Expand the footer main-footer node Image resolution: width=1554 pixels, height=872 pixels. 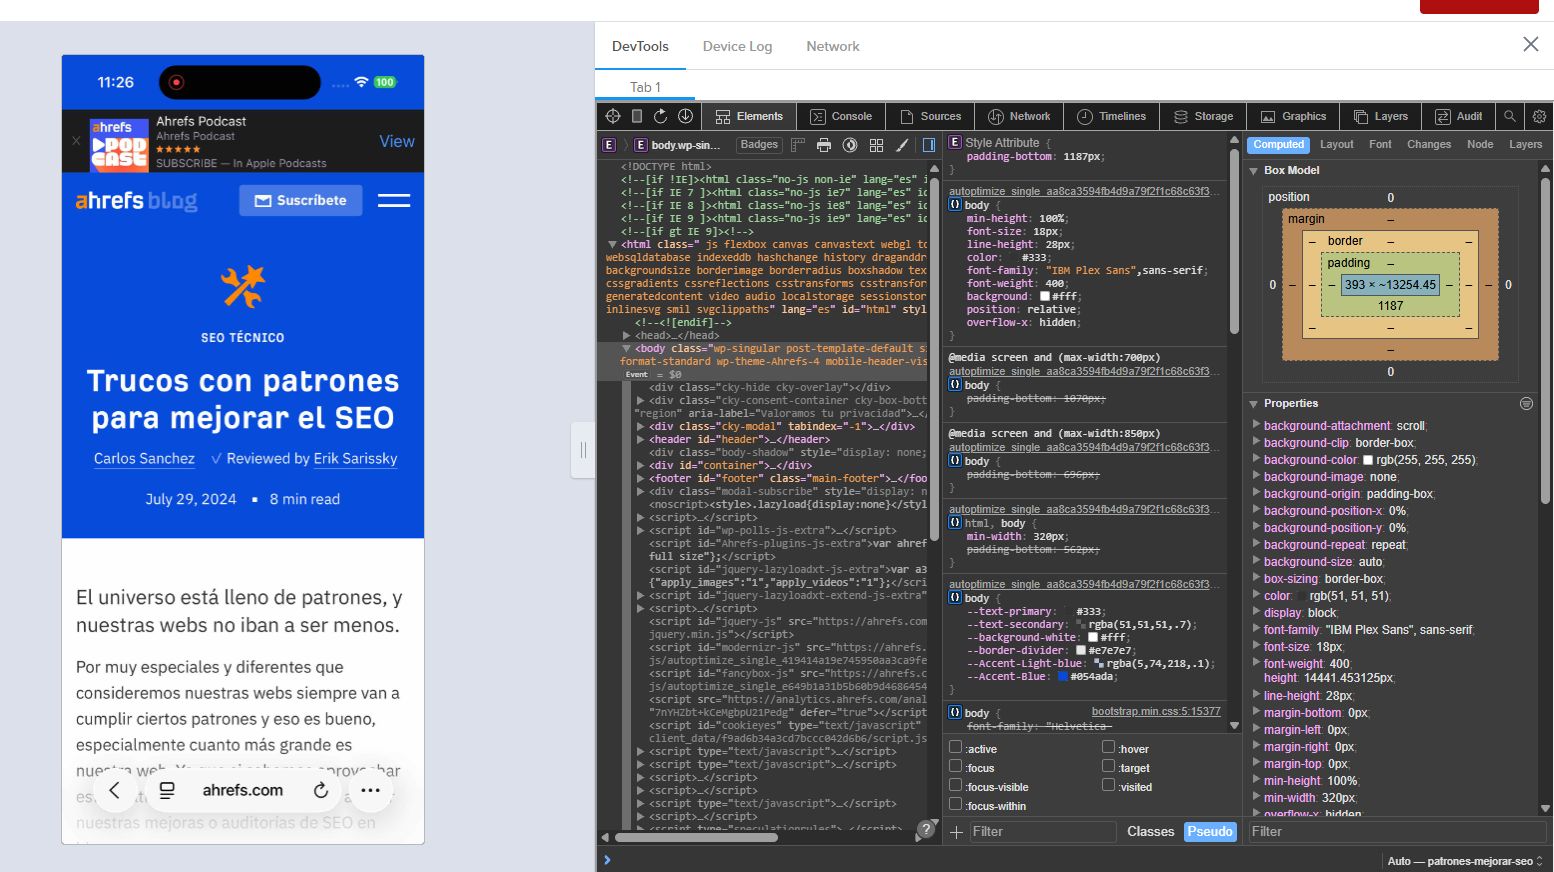pyautogui.click(x=641, y=478)
